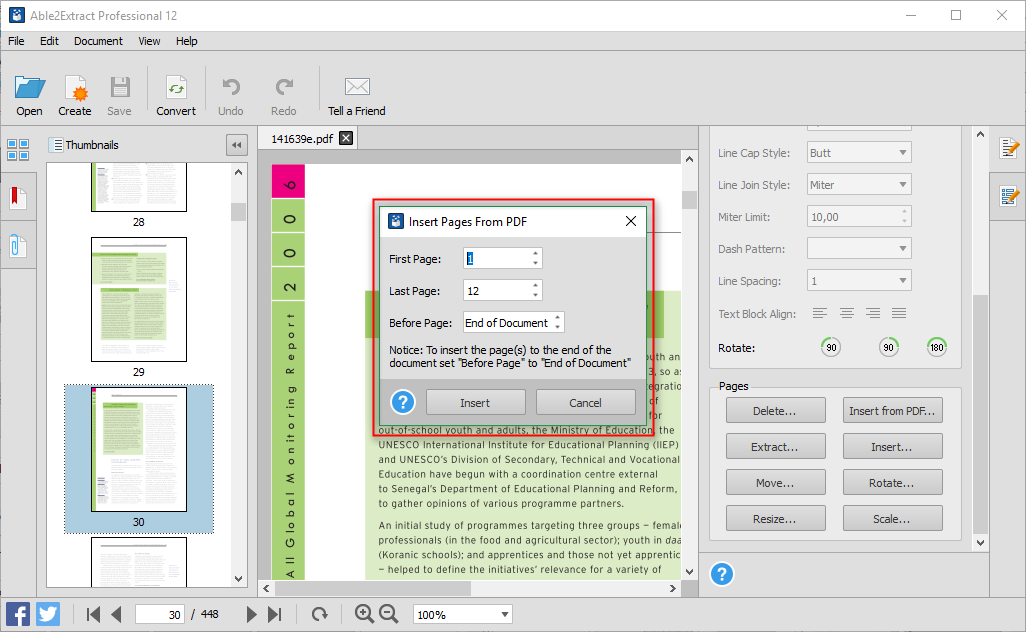Screen dimensions: 1026x632
Task: Click the Miter Limit value field
Action: (859, 217)
